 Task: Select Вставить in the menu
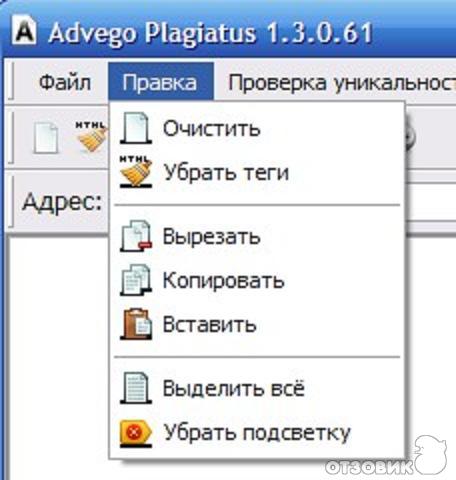(257, 324)
